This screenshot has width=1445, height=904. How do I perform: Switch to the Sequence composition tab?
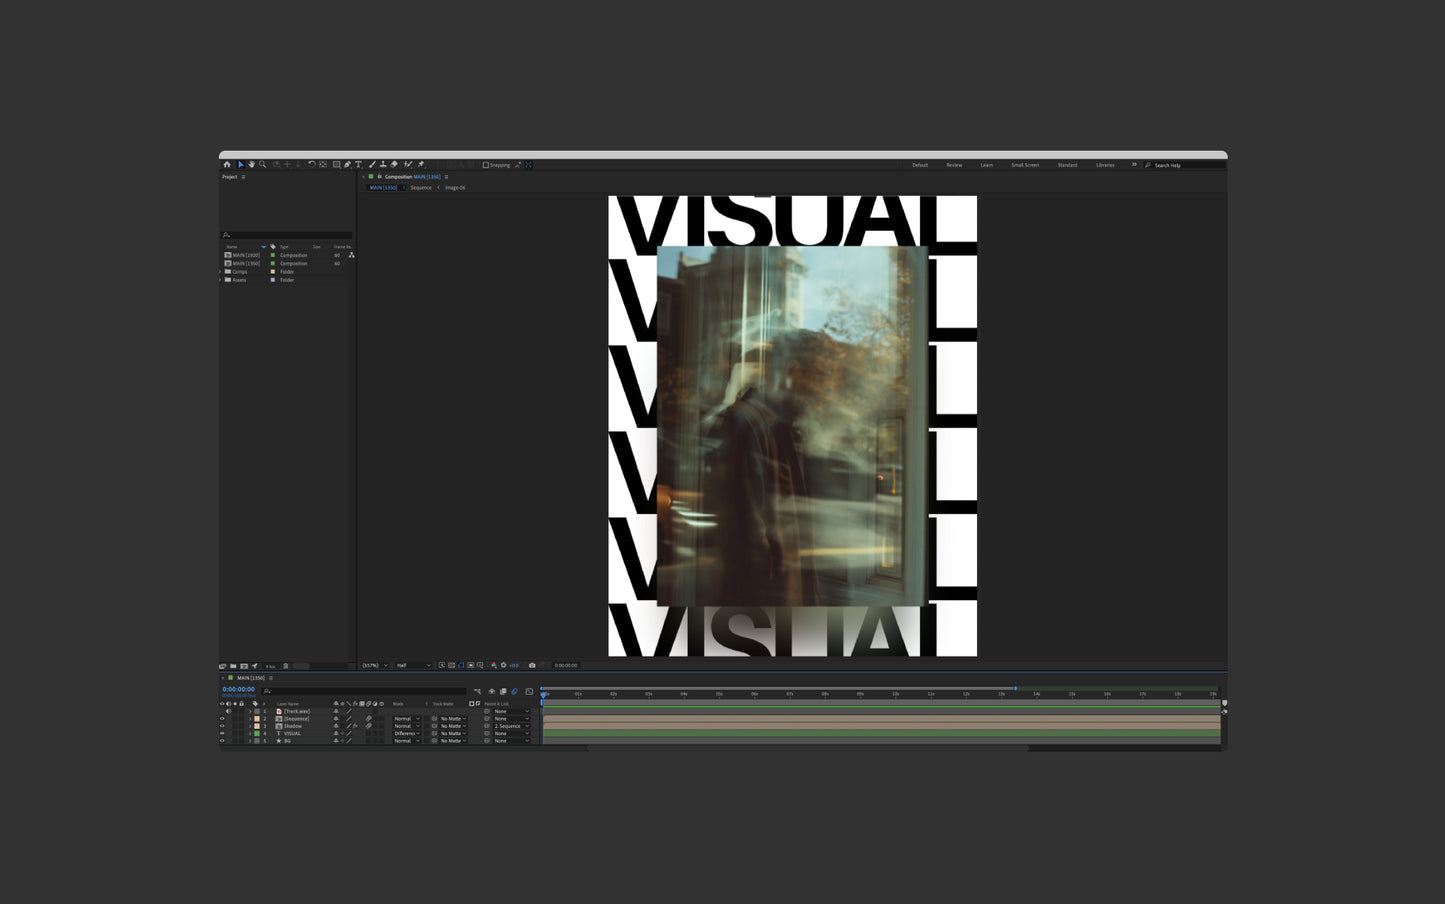(421, 188)
